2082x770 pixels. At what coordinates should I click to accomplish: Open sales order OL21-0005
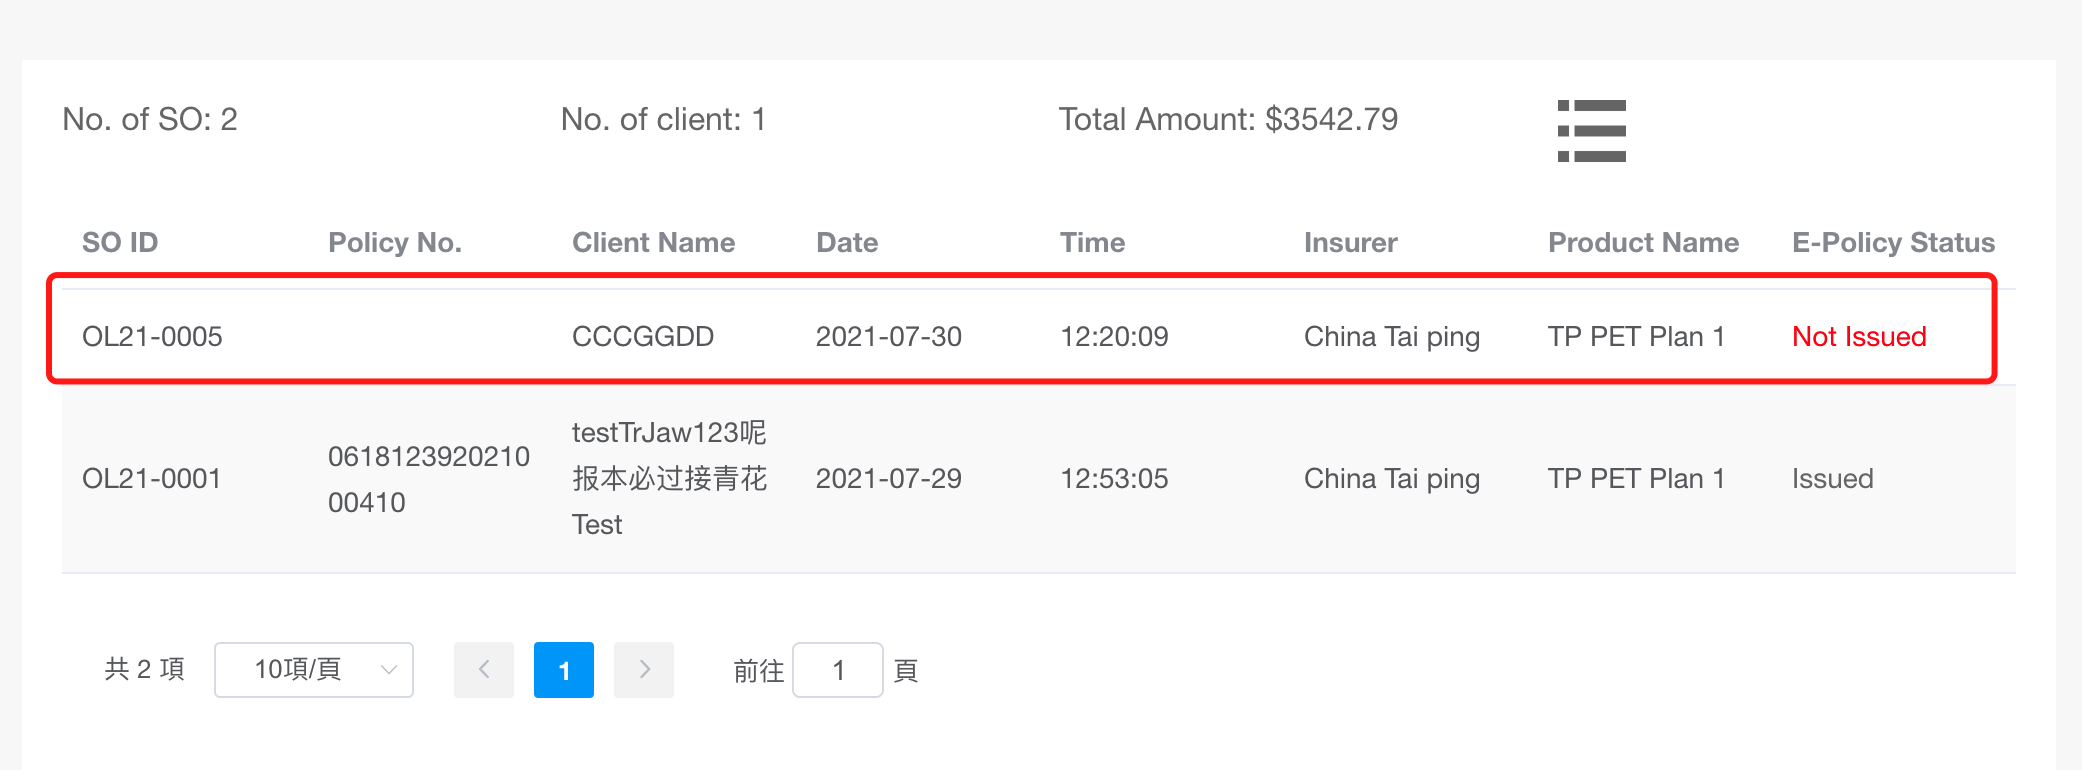152,337
